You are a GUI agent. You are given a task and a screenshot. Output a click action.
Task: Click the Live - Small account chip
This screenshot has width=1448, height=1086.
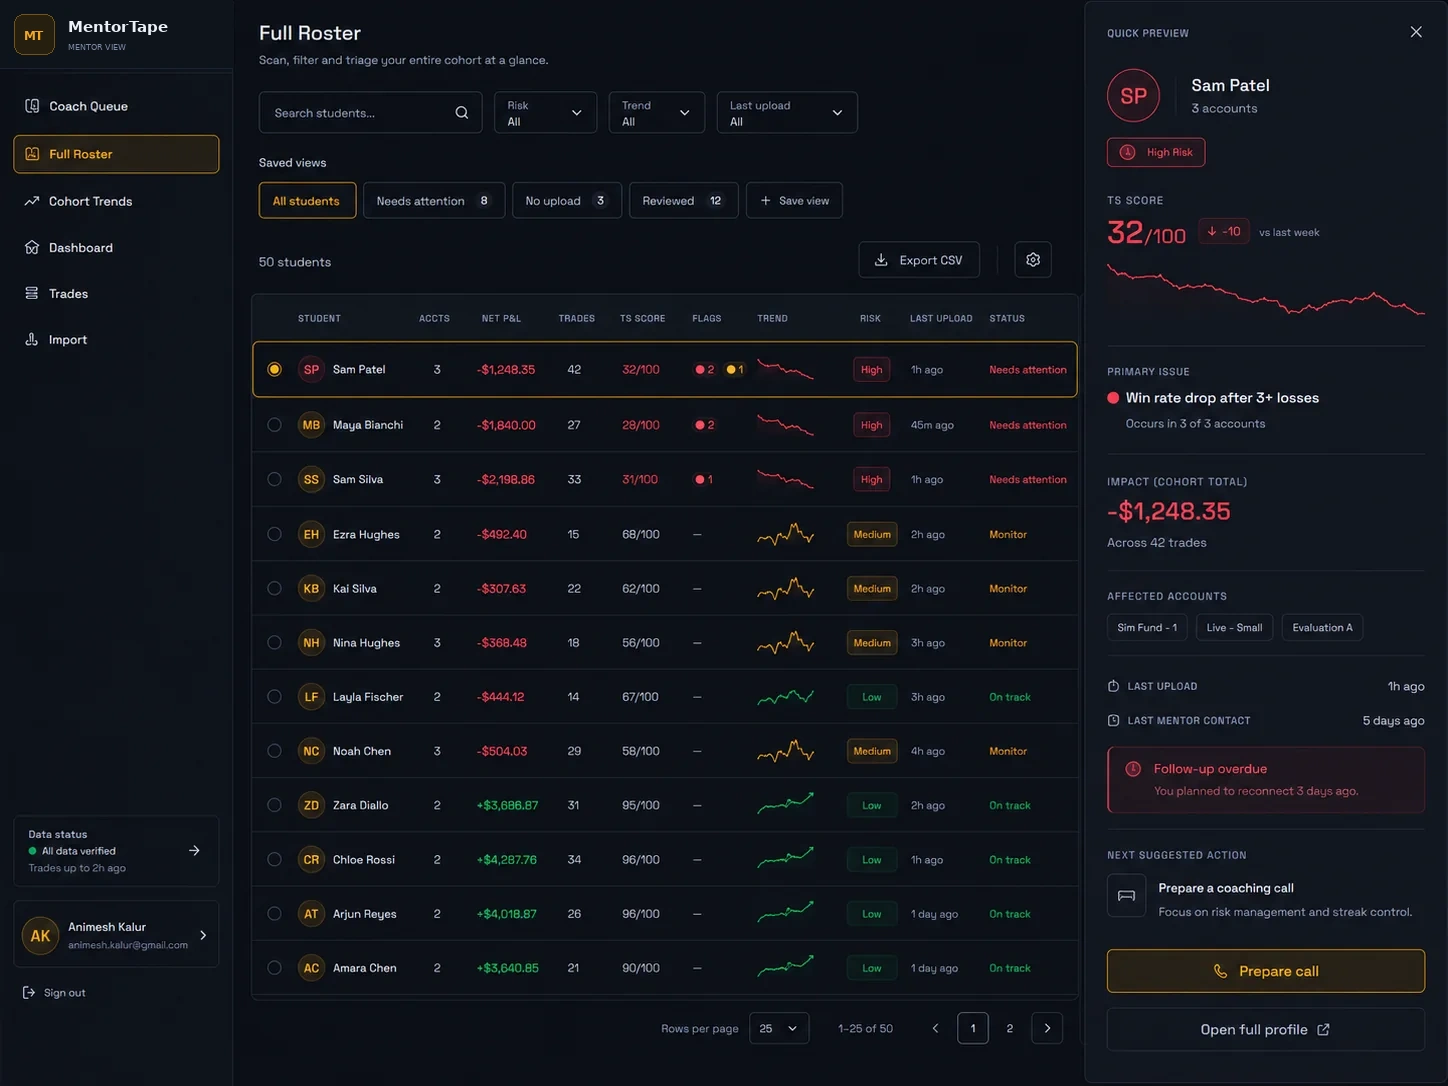1234,628
